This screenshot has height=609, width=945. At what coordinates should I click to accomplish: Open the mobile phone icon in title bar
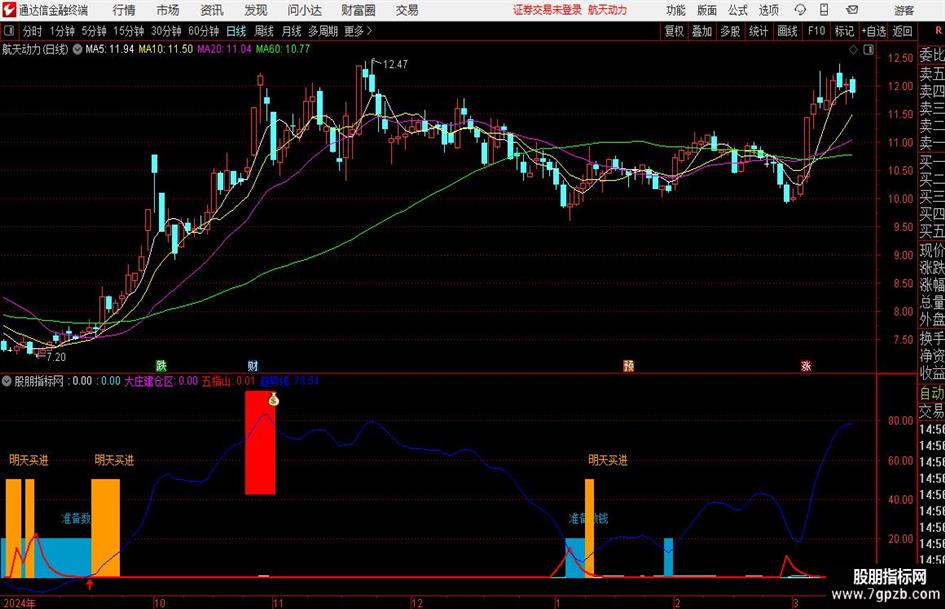pyautogui.click(x=824, y=10)
